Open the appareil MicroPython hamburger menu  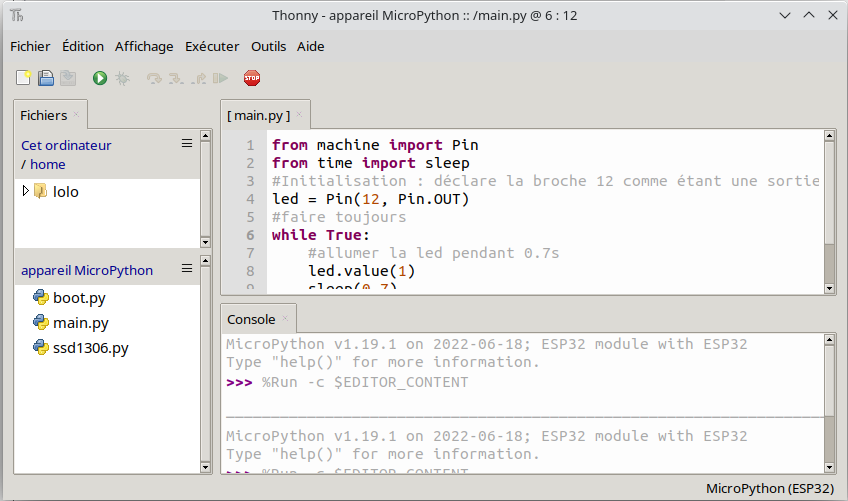(x=187, y=268)
